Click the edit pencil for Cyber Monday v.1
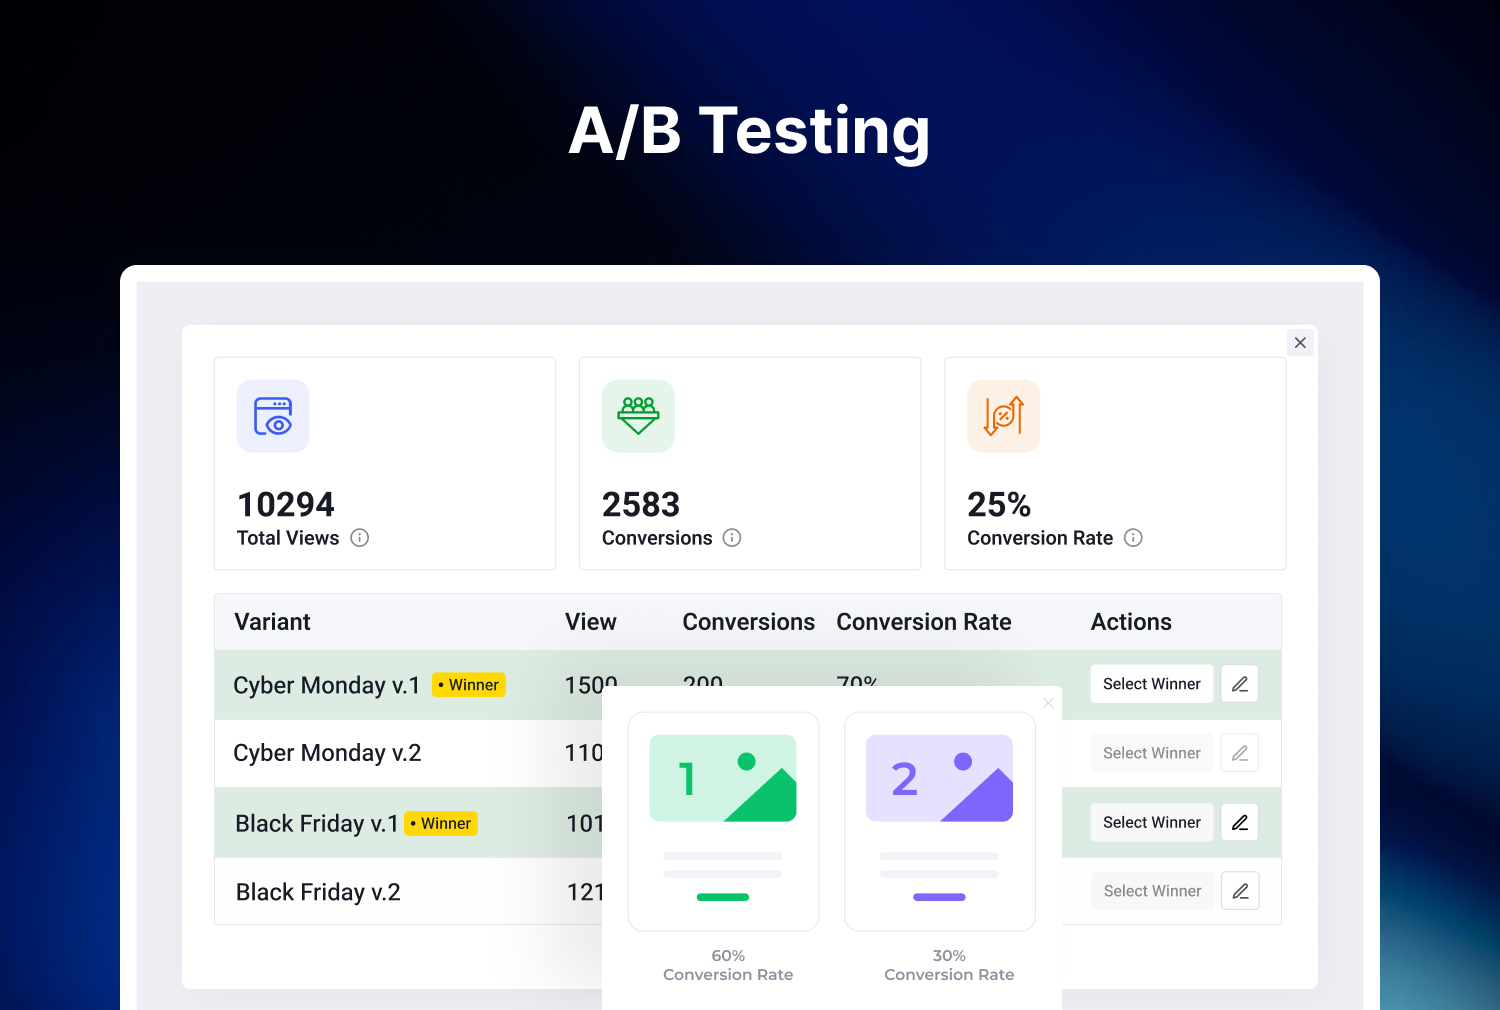1500x1010 pixels. 1239,684
